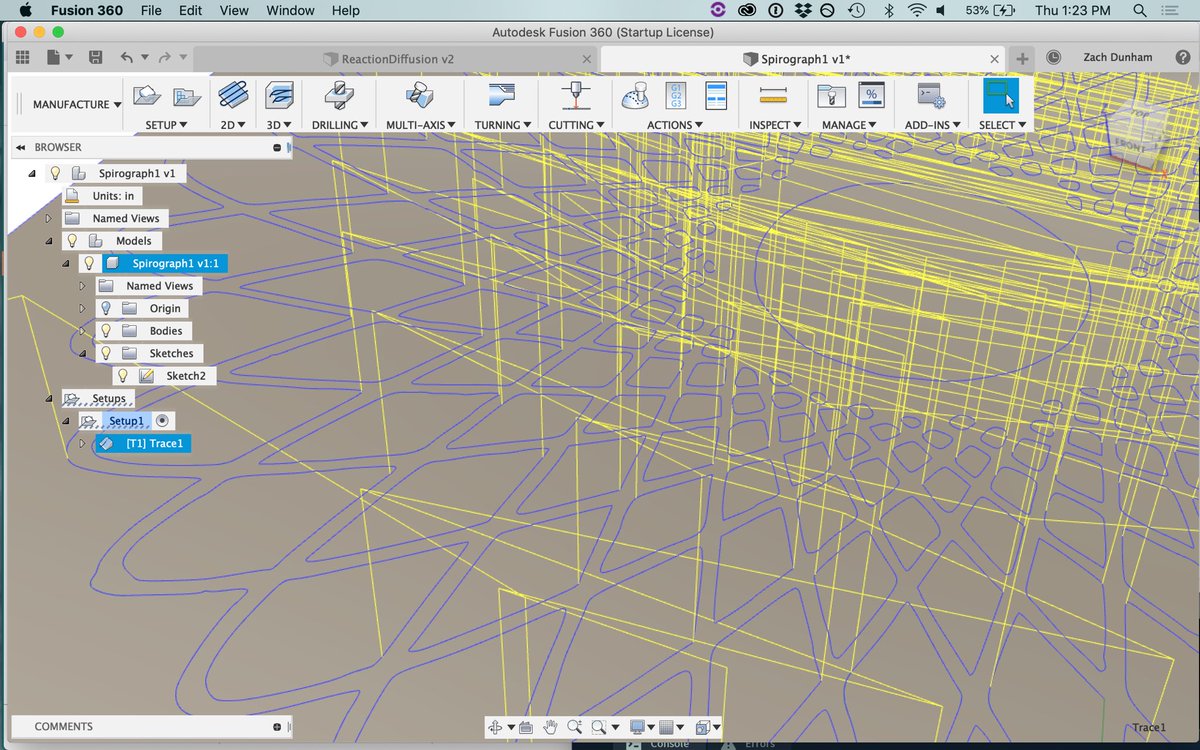Click the Redo arrow
The height and width of the screenshot is (750, 1200).
pos(166,58)
